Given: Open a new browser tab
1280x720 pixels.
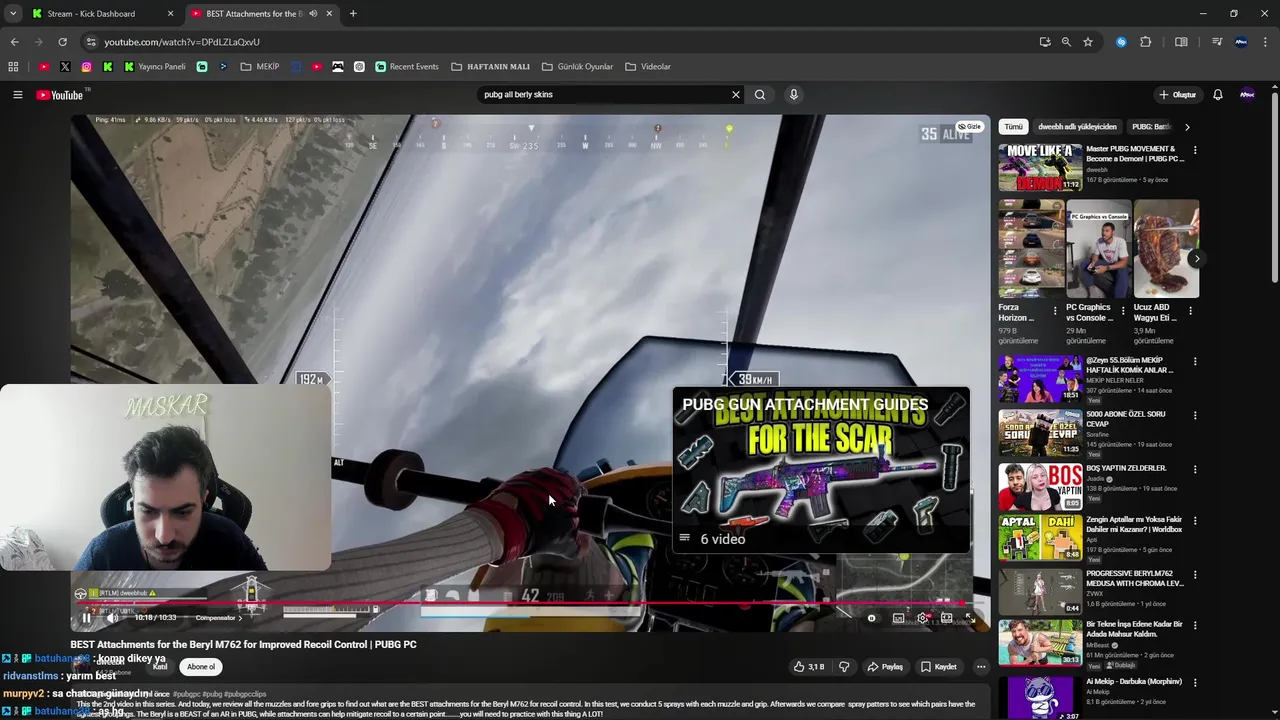Looking at the screenshot, I should click(x=353, y=14).
